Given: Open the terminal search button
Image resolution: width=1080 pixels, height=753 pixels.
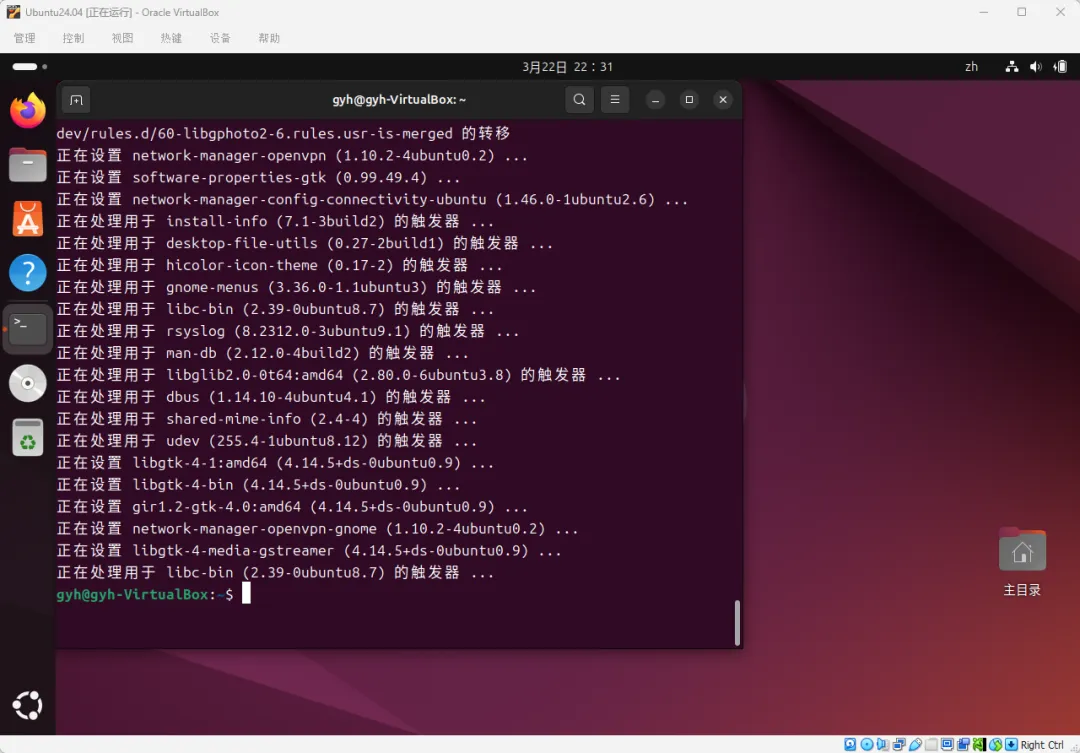Looking at the screenshot, I should point(579,100).
